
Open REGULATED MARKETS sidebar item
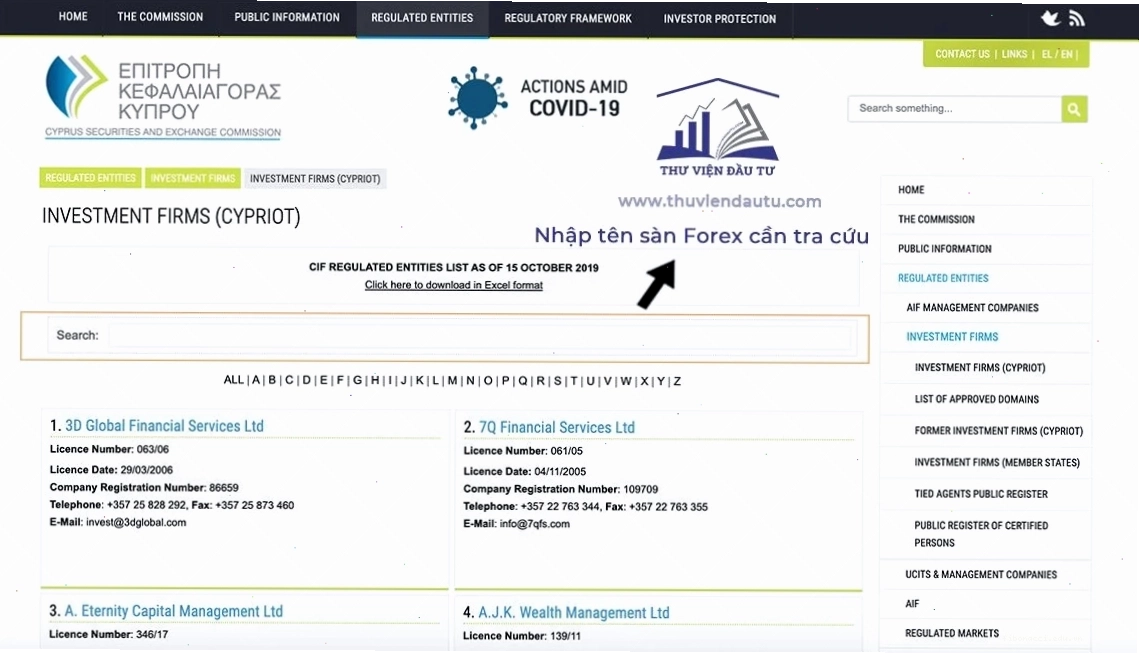(952, 633)
